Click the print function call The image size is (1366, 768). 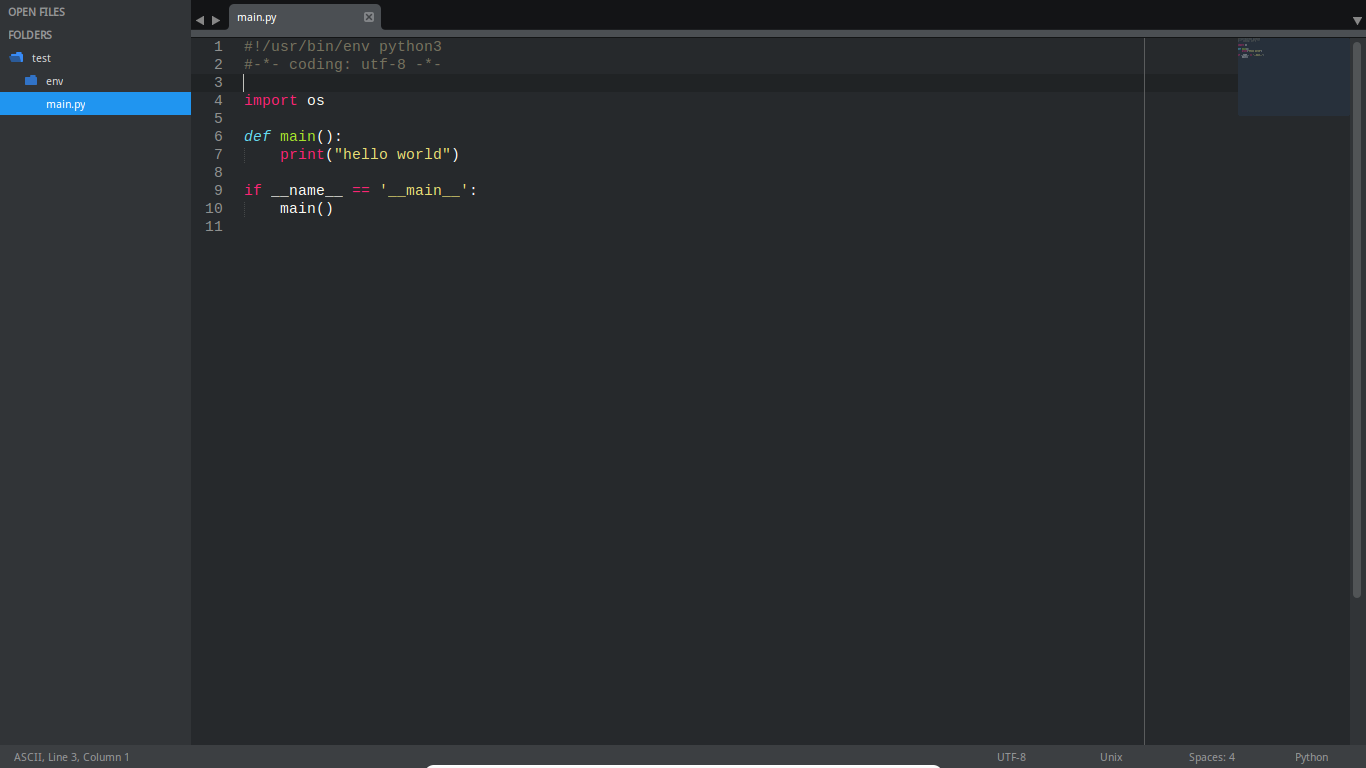click(302, 155)
